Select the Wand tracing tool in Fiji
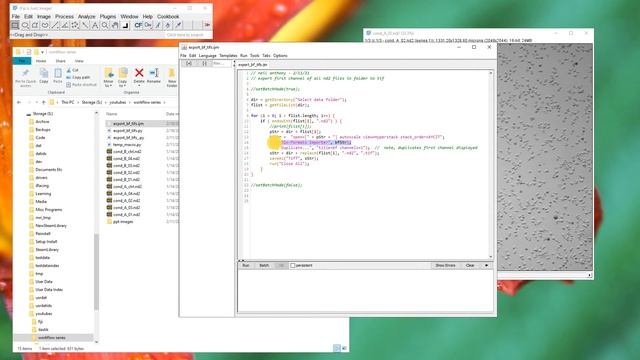The width and height of the screenshot is (640, 360). (x=85, y=25)
